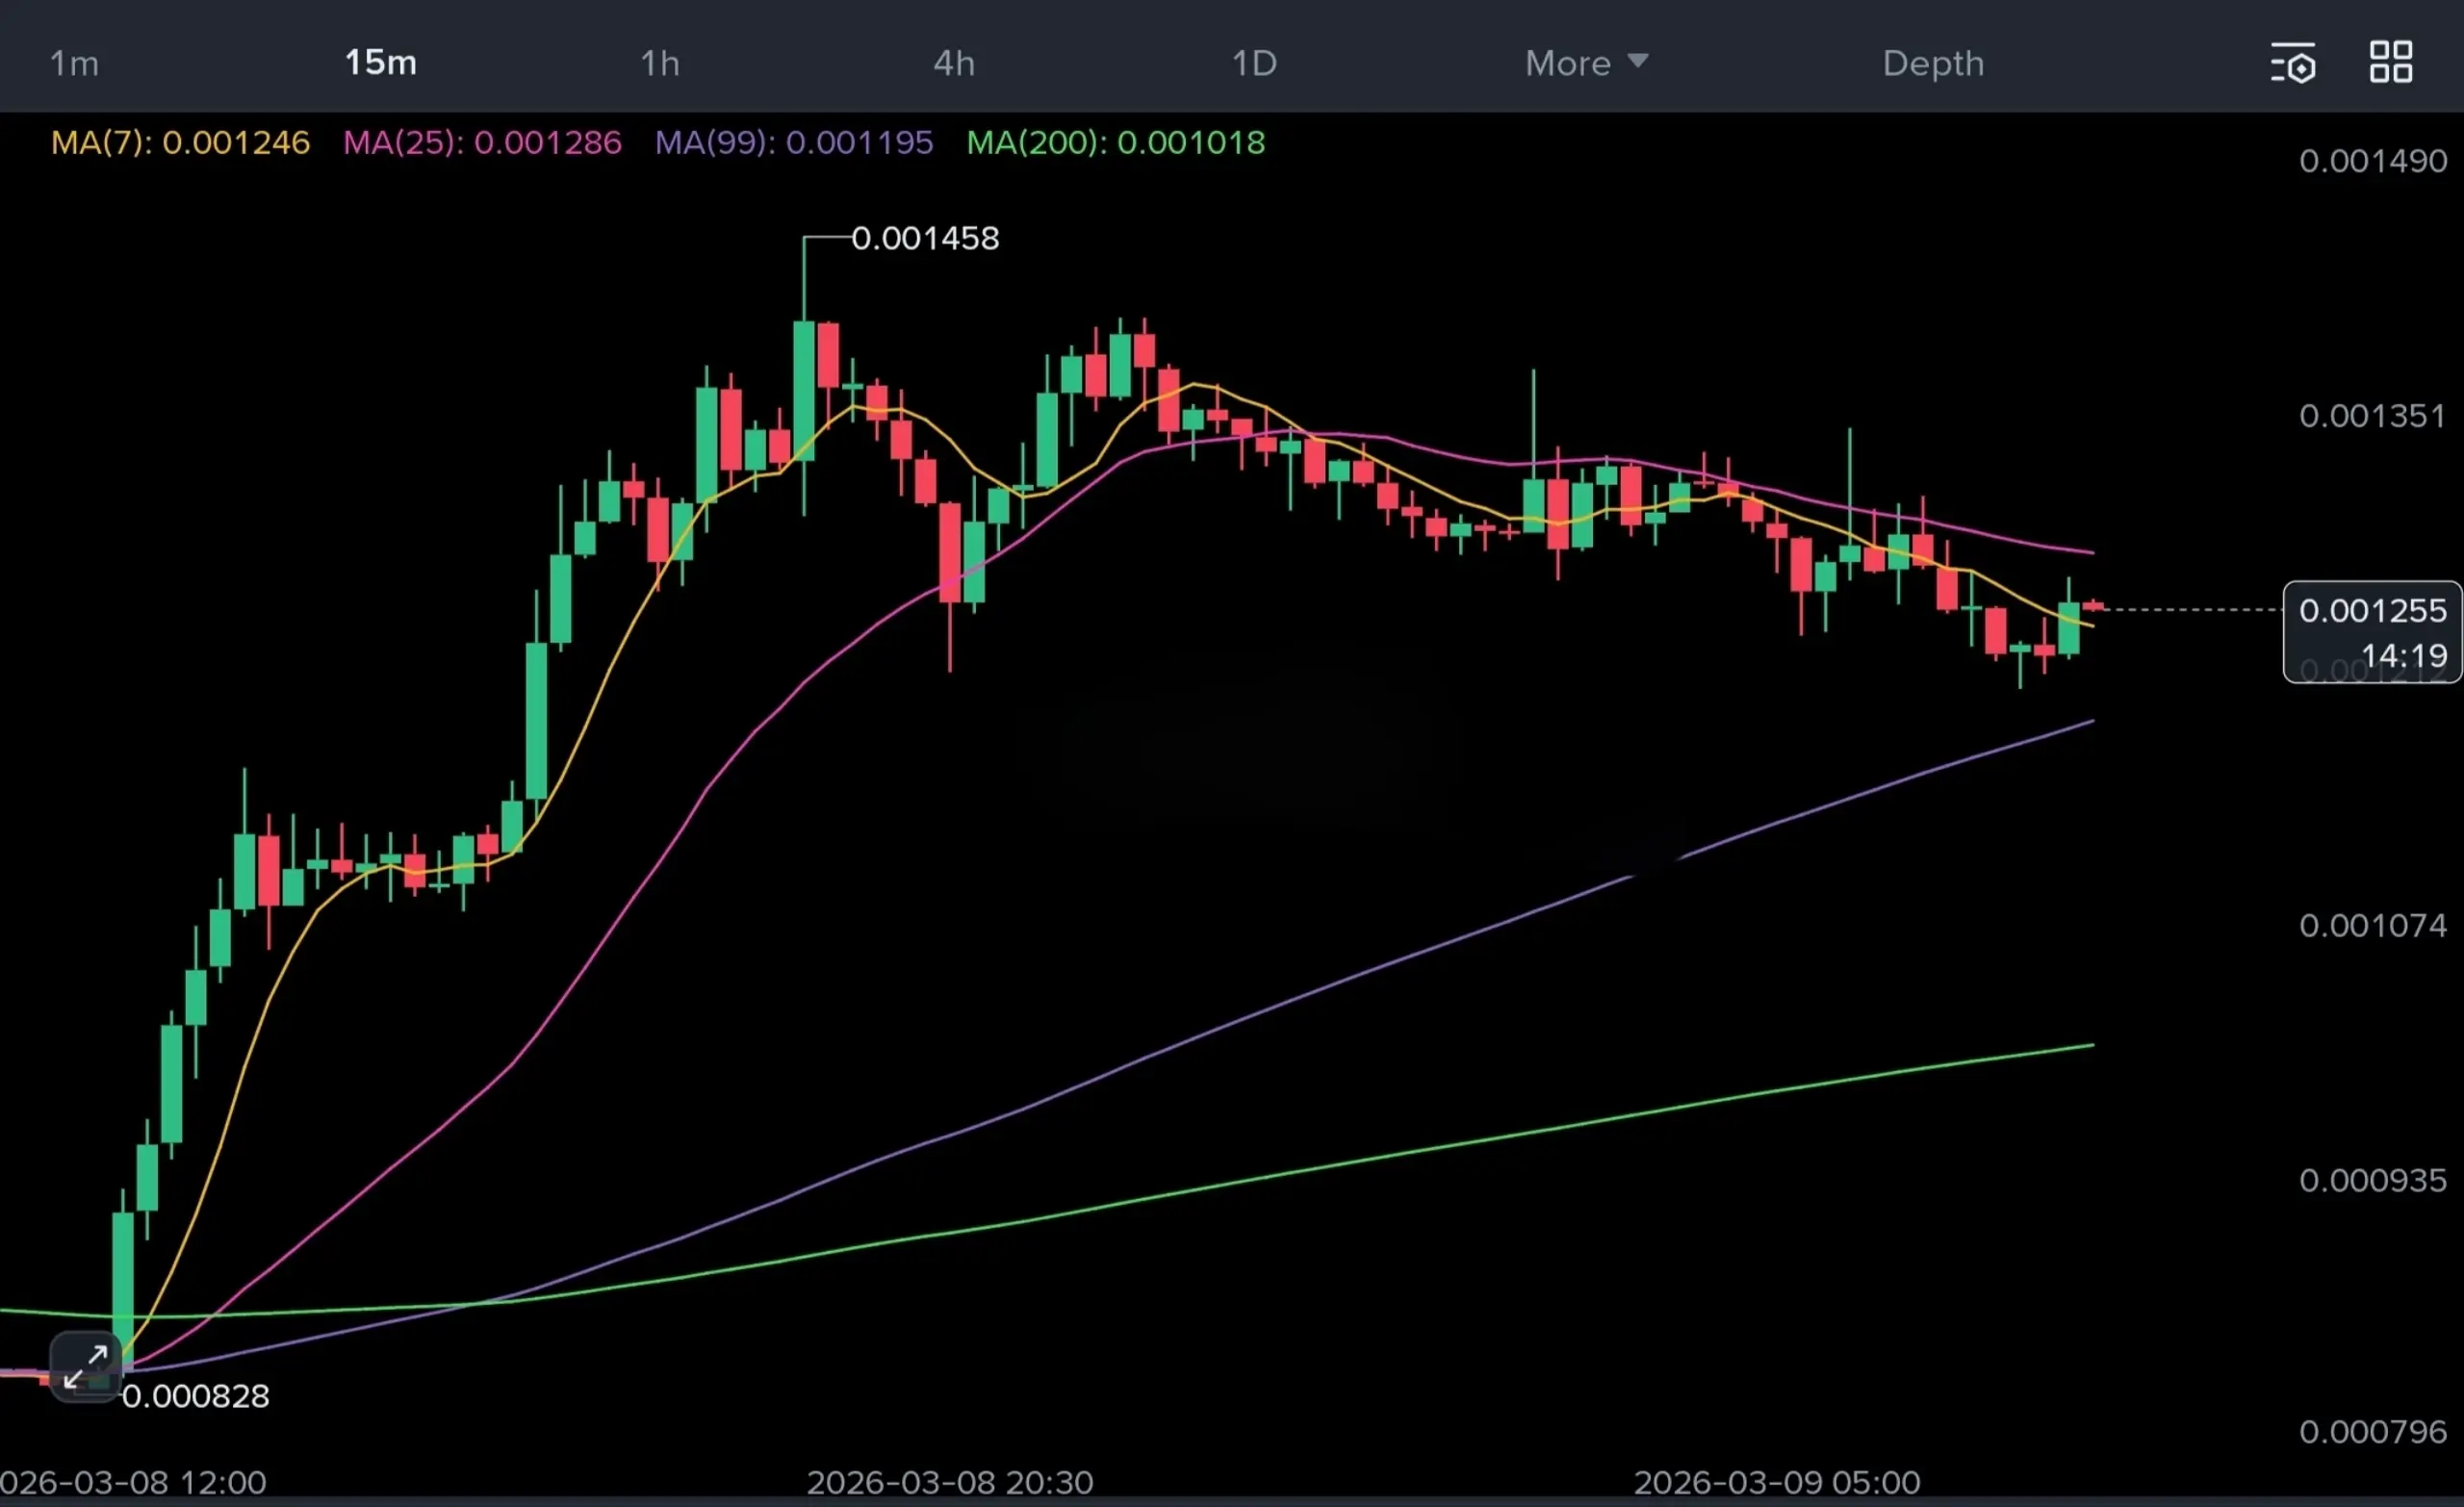Image resolution: width=2464 pixels, height=1507 pixels.
Task: Click the MA(25) indicator label
Action: [x=482, y=142]
